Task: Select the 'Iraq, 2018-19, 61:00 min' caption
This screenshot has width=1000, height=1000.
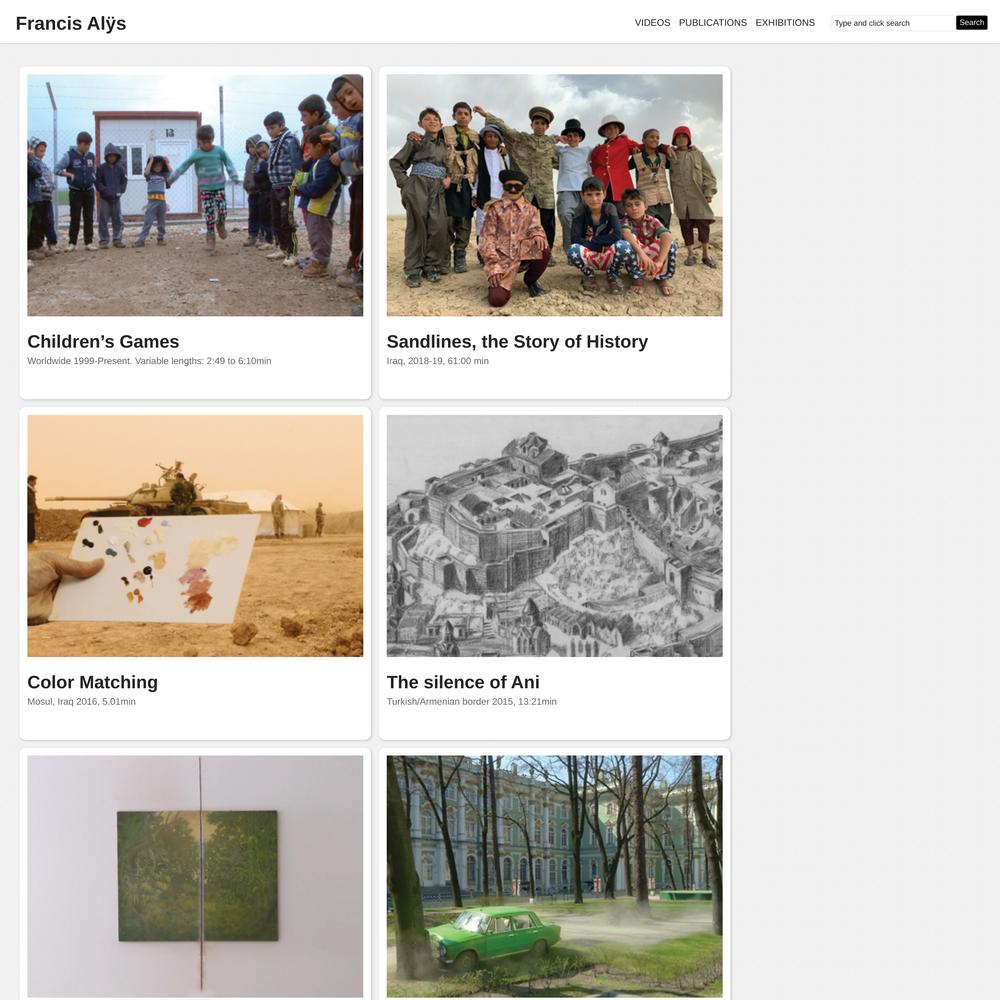Action: pos(438,361)
